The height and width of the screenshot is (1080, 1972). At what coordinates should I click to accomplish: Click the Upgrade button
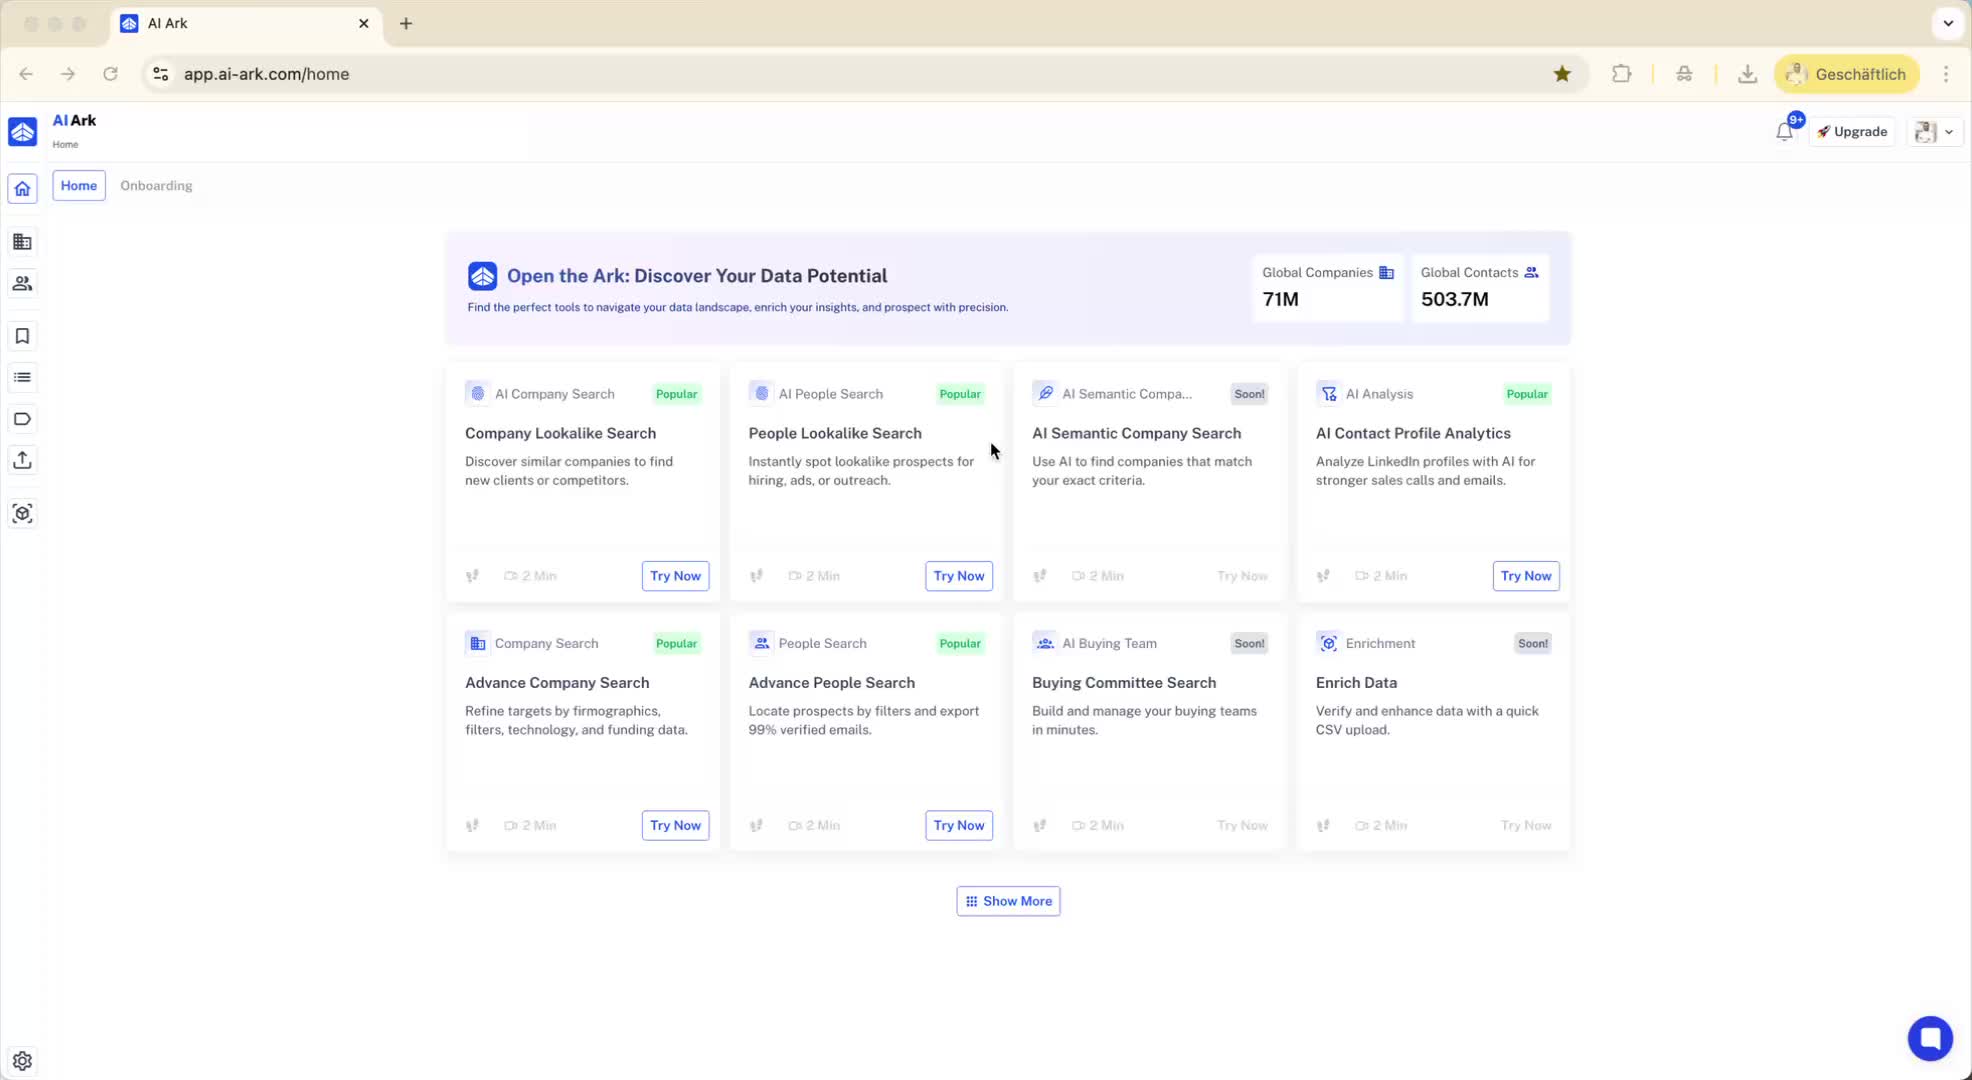click(x=1852, y=132)
